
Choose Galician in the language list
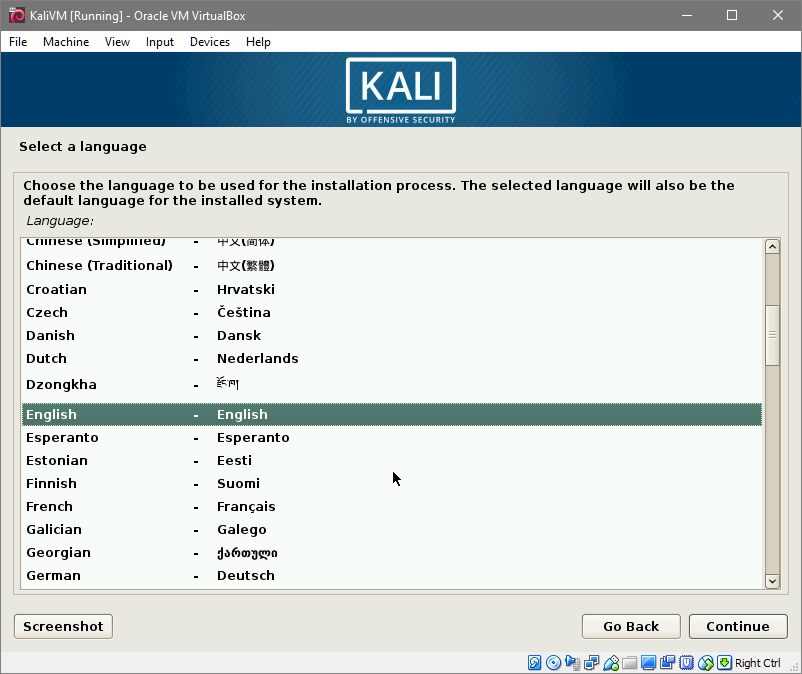click(392, 530)
